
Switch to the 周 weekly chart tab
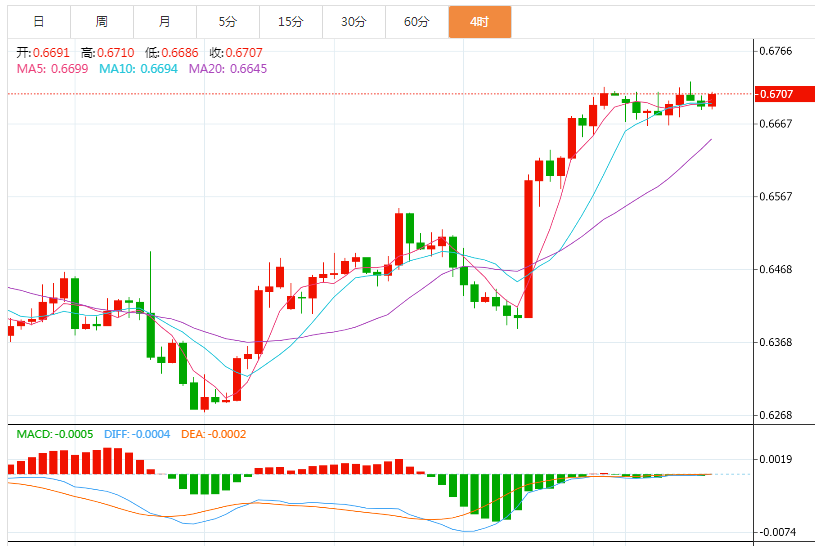tap(102, 22)
